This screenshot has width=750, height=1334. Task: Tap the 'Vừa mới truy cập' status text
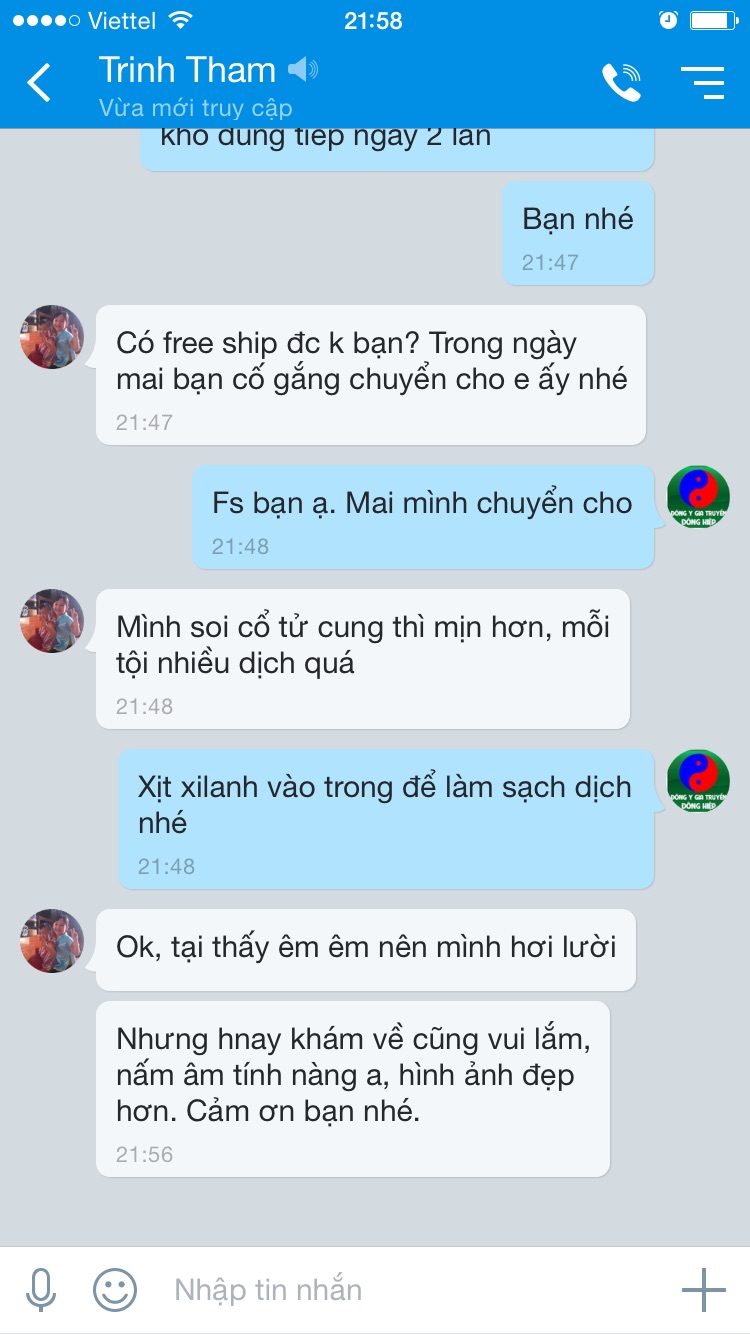click(x=195, y=108)
